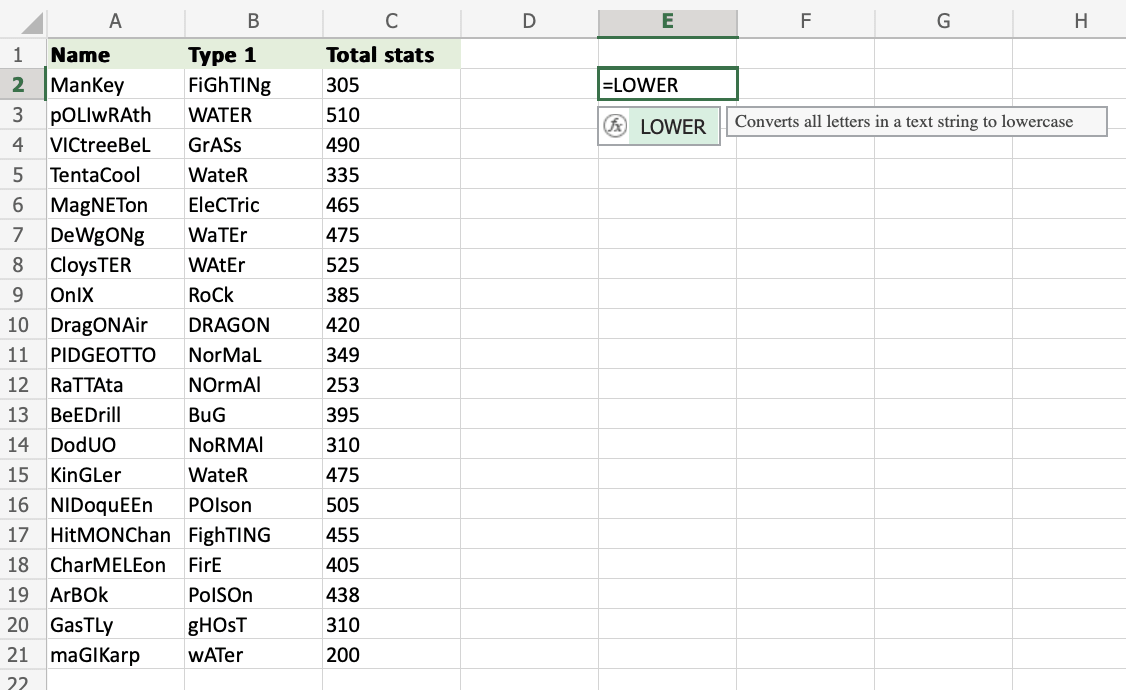Screen dimensions: 1126x690
Task: Click the cell with value 525
Action: (391, 265)
